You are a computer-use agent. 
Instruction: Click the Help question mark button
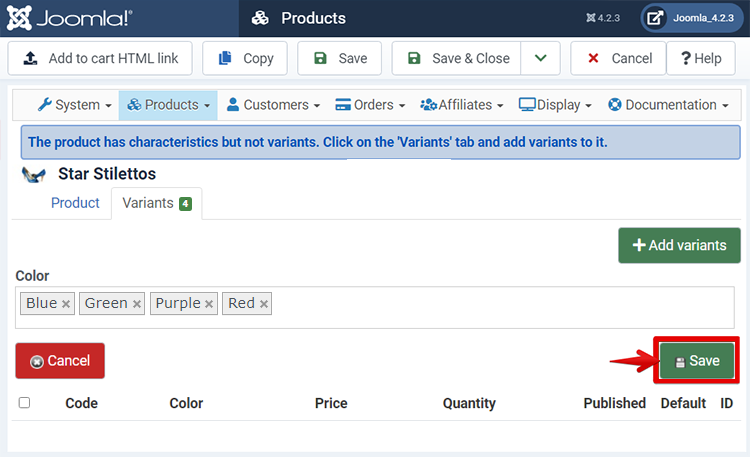pyautogui.click(x=701, y=58)
